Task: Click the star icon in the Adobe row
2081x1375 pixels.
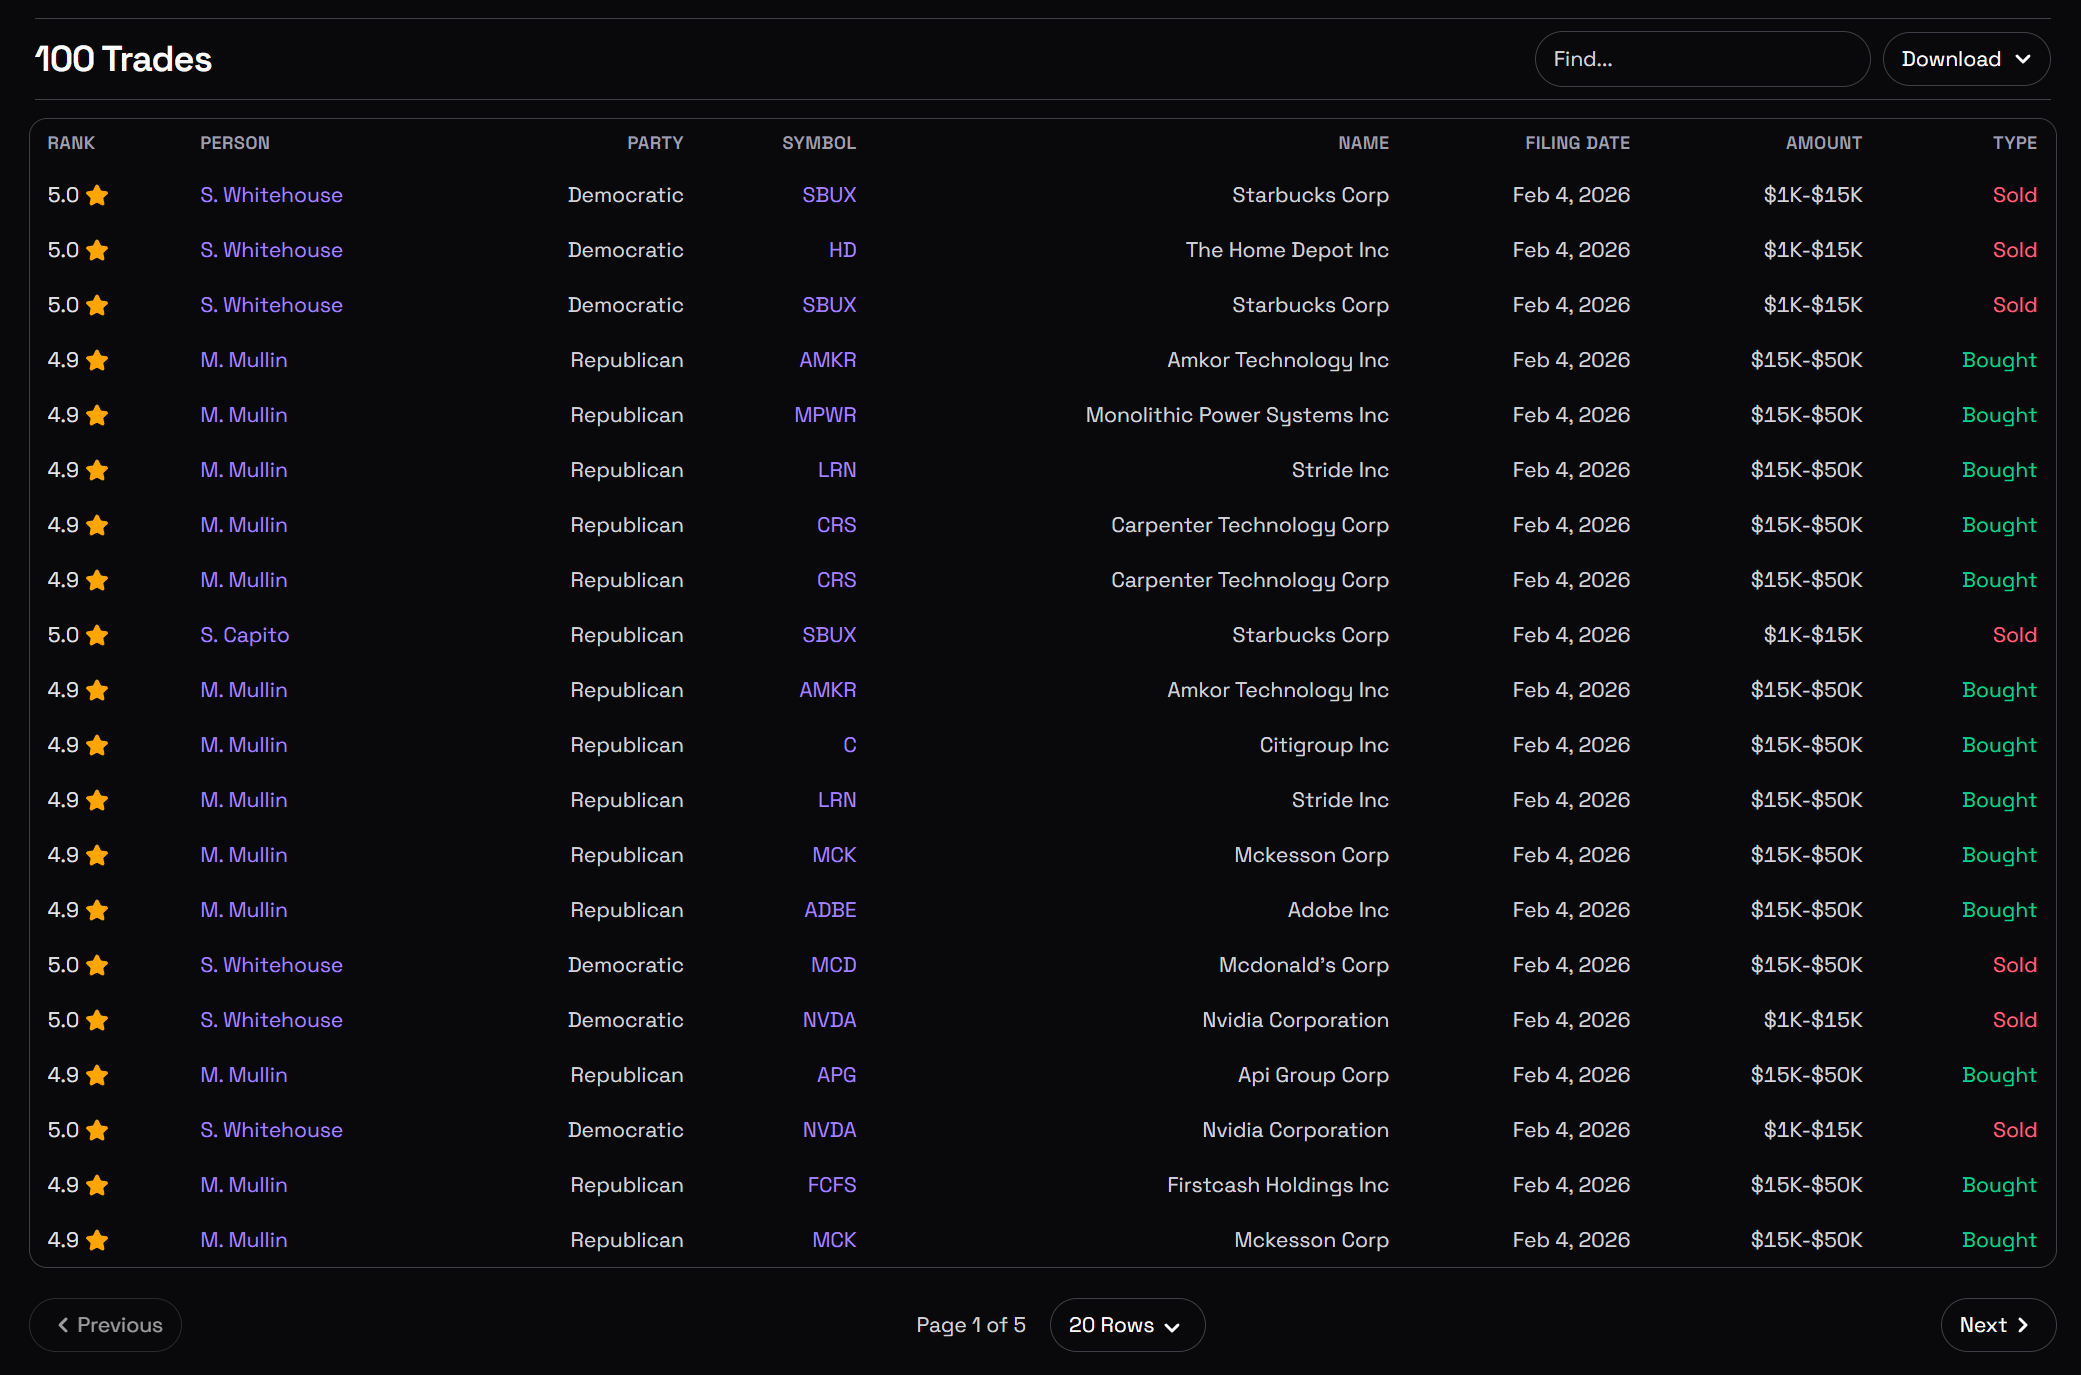Action: [x=97, y=910]
